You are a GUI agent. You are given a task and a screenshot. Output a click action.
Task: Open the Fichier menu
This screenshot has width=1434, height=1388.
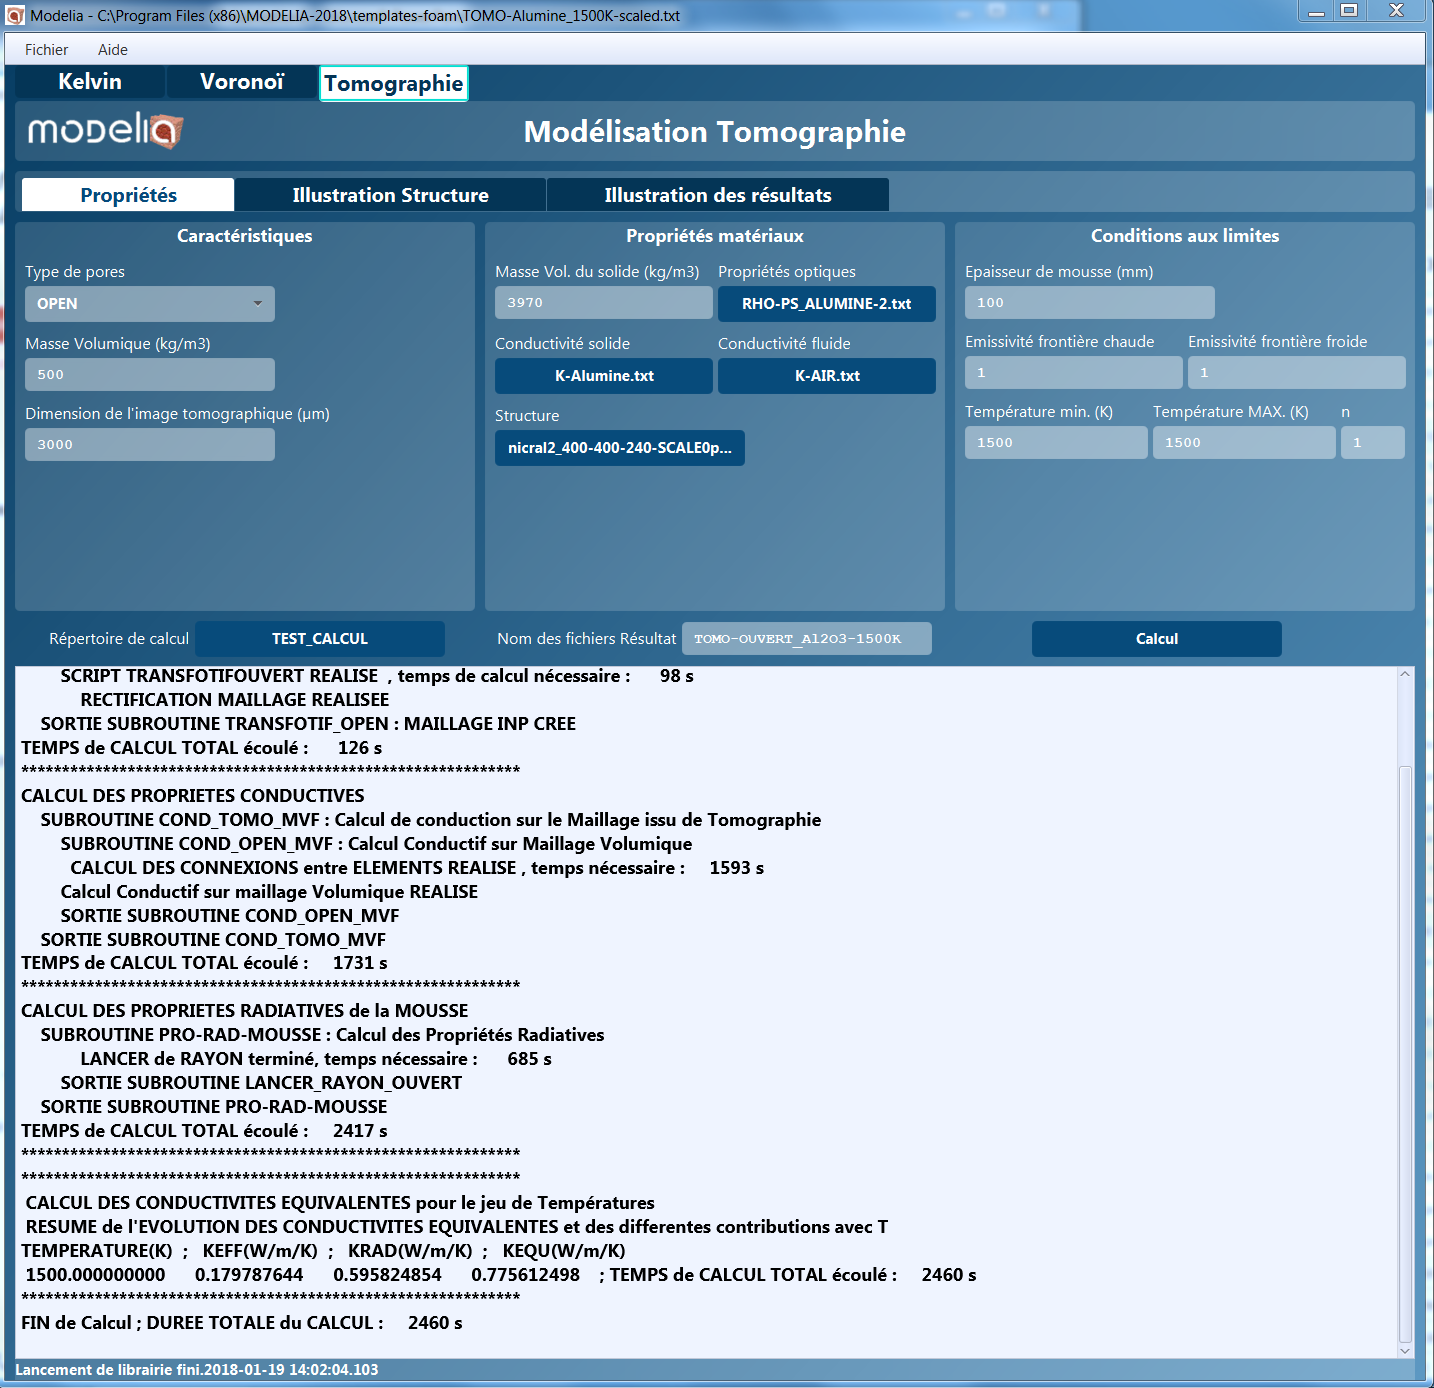pyautogui.click(x=46, y=50)
